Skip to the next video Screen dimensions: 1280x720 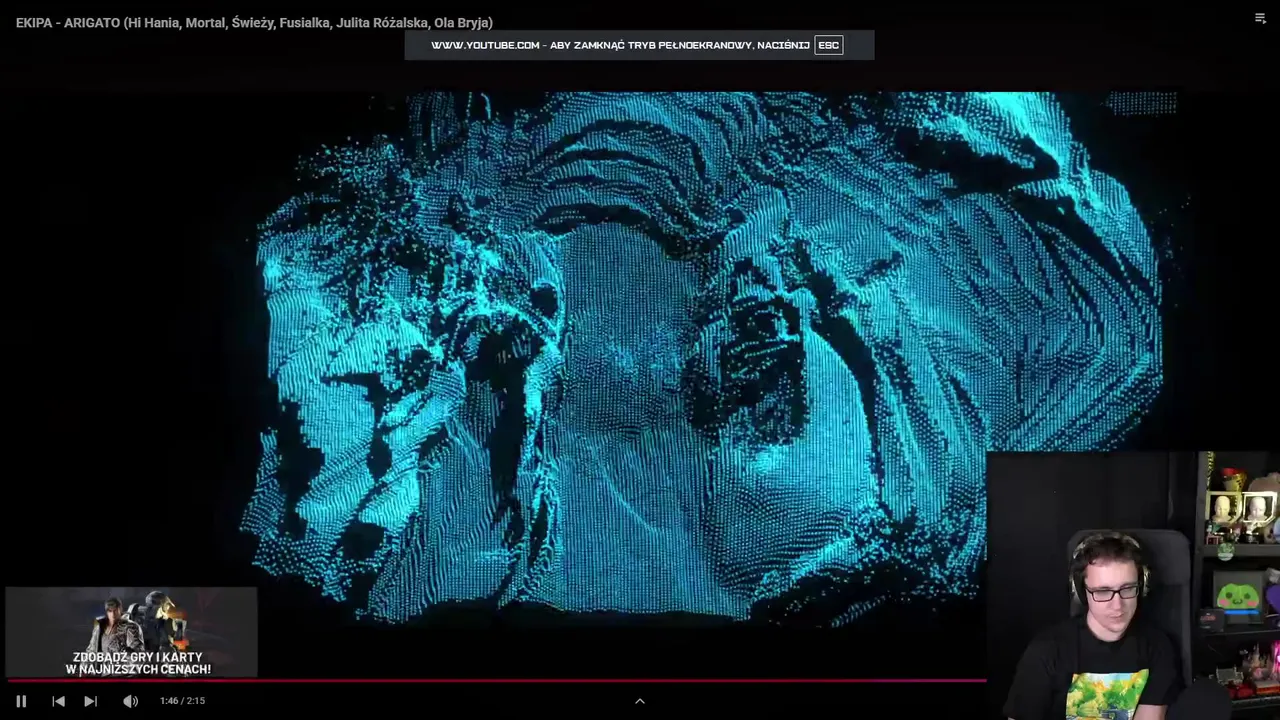(x=90, y=701)
